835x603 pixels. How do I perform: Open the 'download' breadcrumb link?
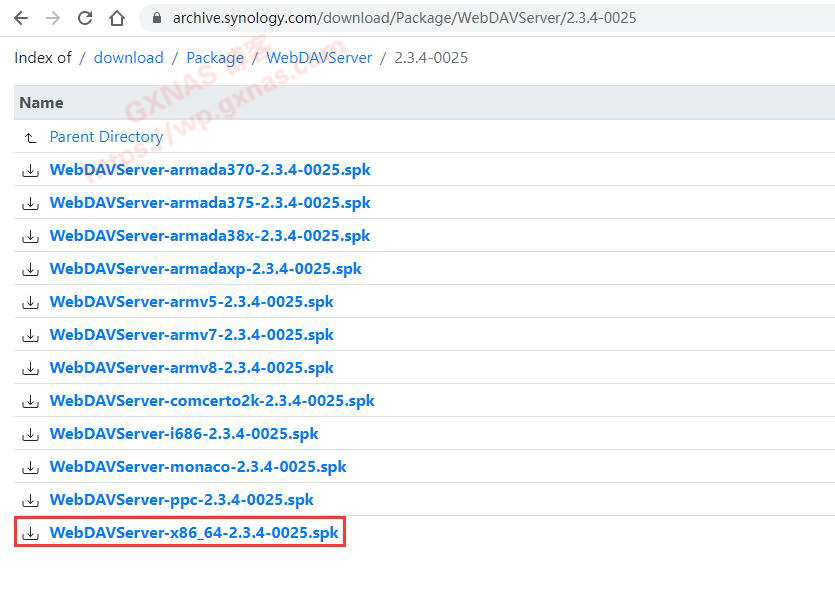(128, 58)
